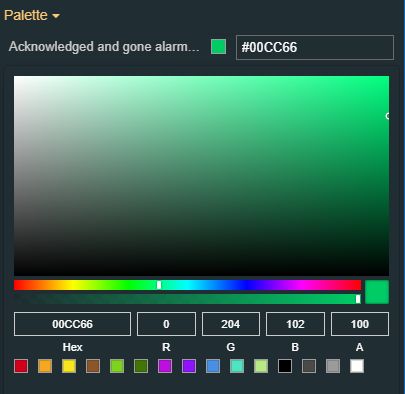The width and height of the screenshot is (405, 394).
Task: Click the green alpha opacity slider
Action: pyautogui.click(x=187, y=299)
